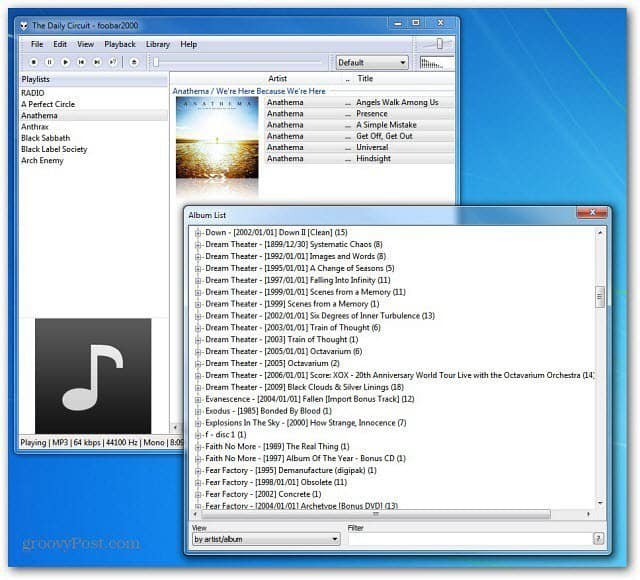The height and width of the screenshot is (580, 640).
Task: Click the Album List horizontal scrollbar
Action: pyautogui.click(x=376, y=514)
